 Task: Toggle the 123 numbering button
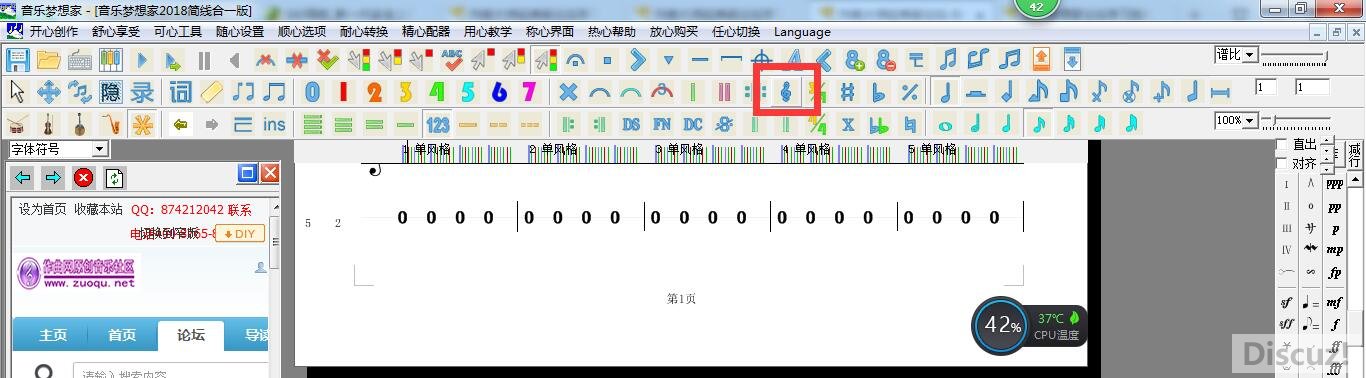pos(437,125)
